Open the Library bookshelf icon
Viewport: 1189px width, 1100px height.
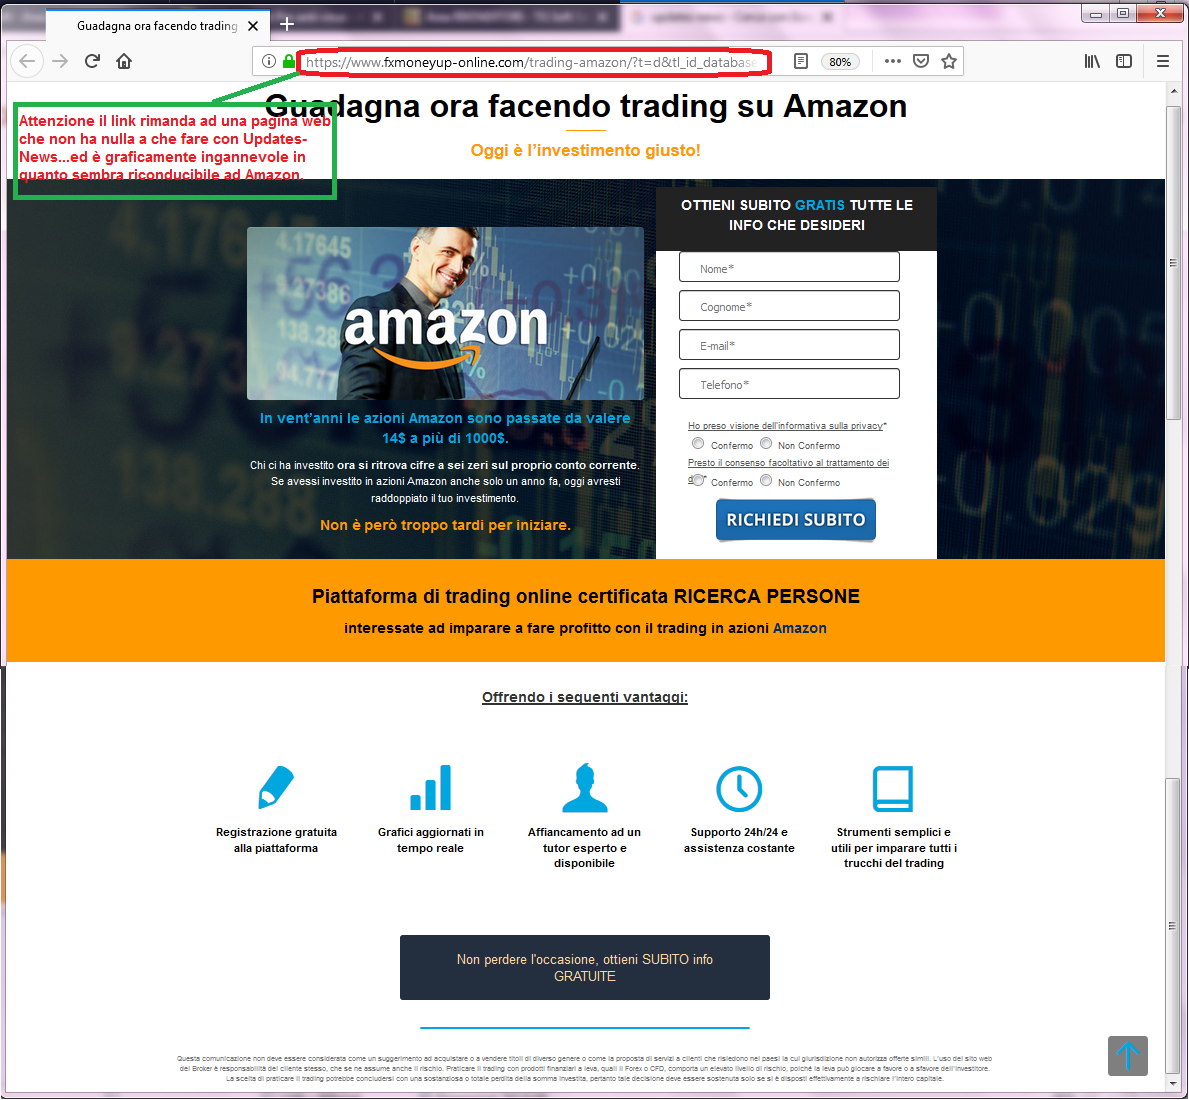coord(1092,61)
